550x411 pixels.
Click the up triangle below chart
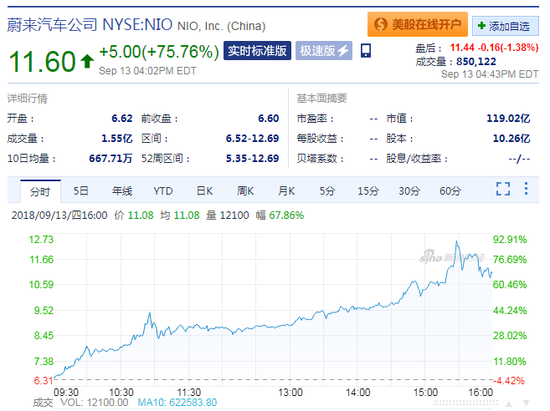[509, 403]
